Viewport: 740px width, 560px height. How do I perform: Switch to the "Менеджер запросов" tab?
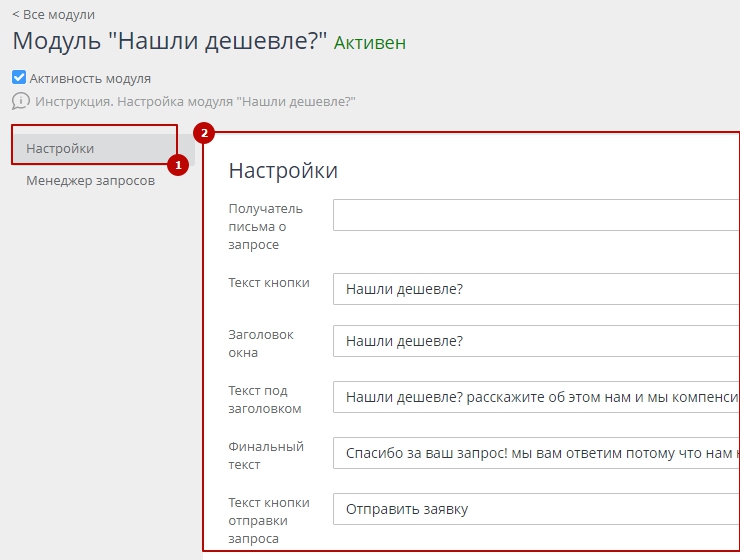(x=90, y=181)
